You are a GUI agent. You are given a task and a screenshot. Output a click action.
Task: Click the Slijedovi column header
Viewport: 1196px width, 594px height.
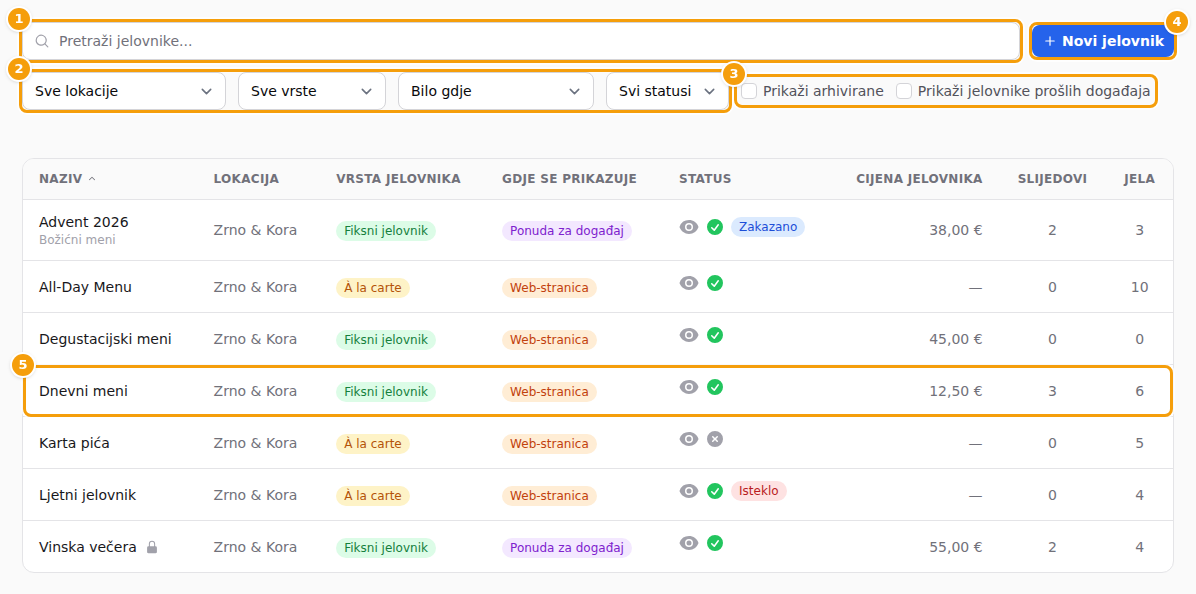(x=1053, y=179)
